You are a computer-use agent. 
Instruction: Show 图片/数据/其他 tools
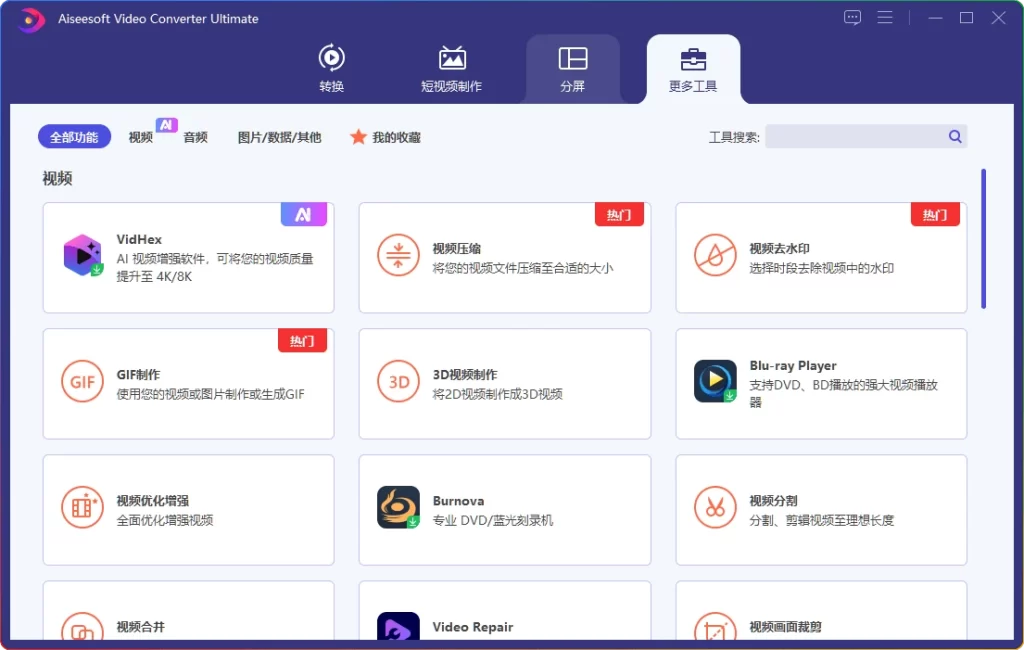[280, 137]
